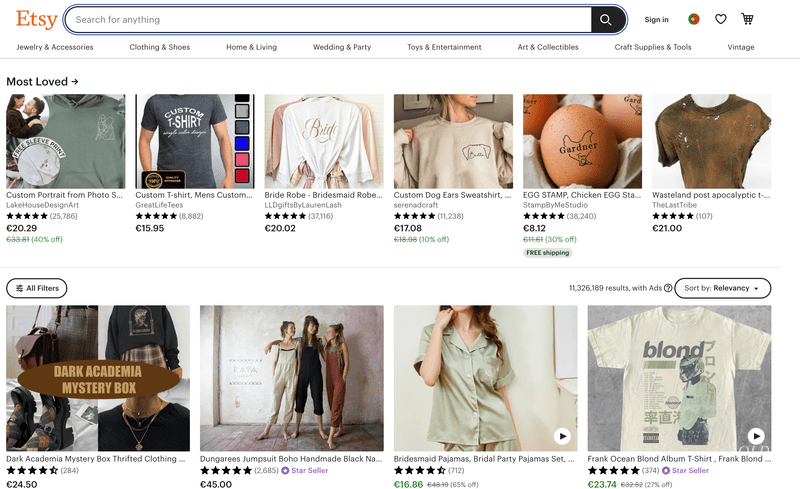The image size is (800, 489).
Task: Click Custom Portrait from Photo title
Action: (x=64, y=195)
